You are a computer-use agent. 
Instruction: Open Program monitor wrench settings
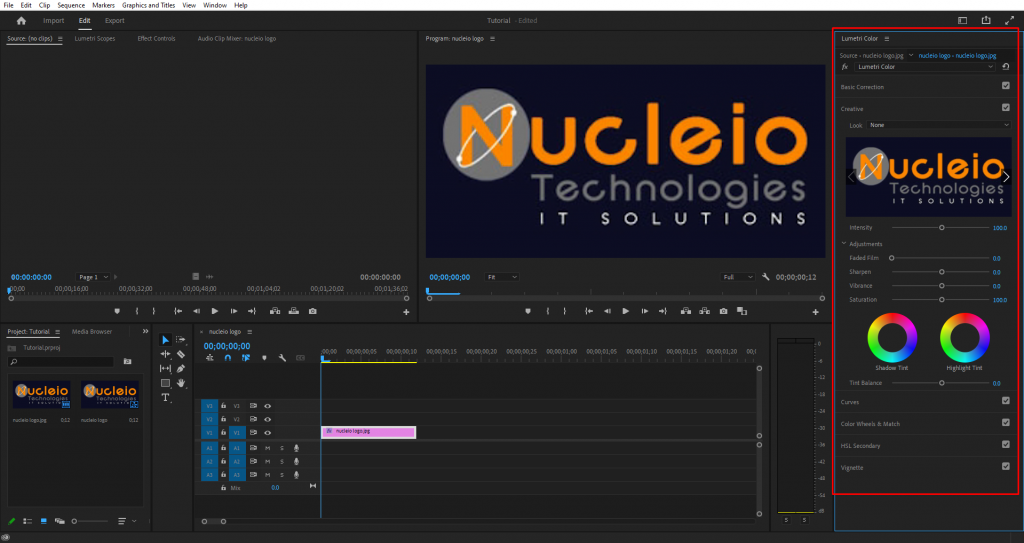[x=765, y=277]
